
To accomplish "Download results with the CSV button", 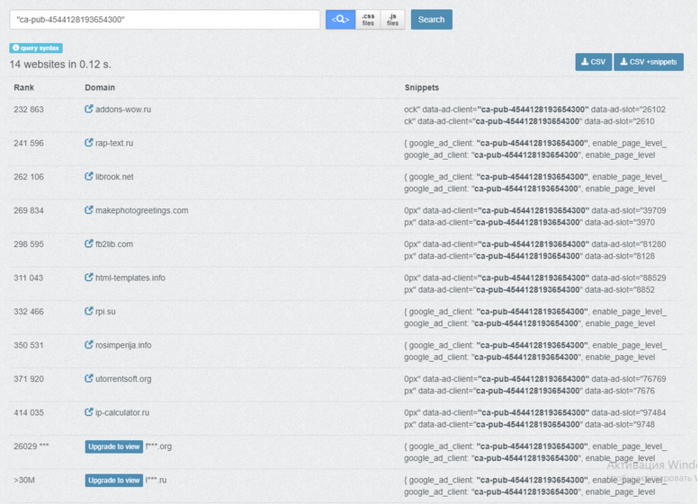I will (x=593, y=62).
